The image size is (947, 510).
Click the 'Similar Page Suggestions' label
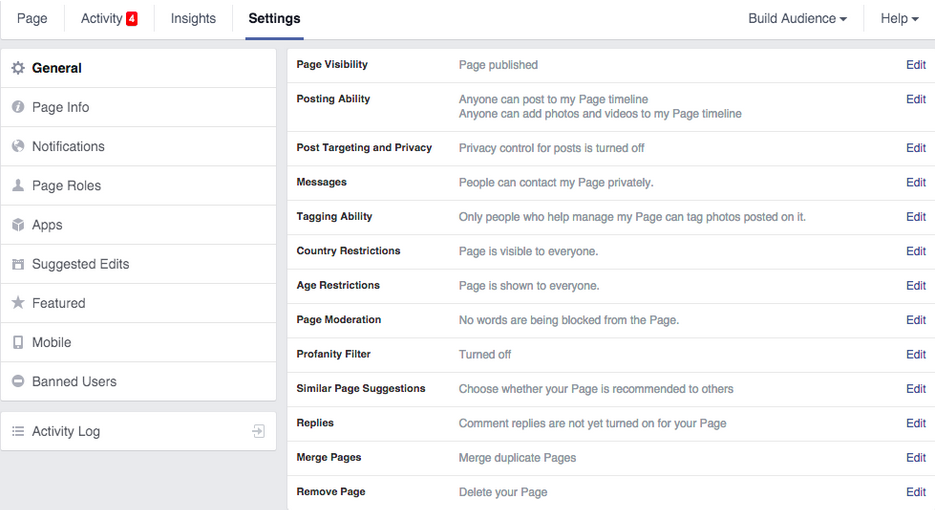pyautogui.click(x=361, y=389)
